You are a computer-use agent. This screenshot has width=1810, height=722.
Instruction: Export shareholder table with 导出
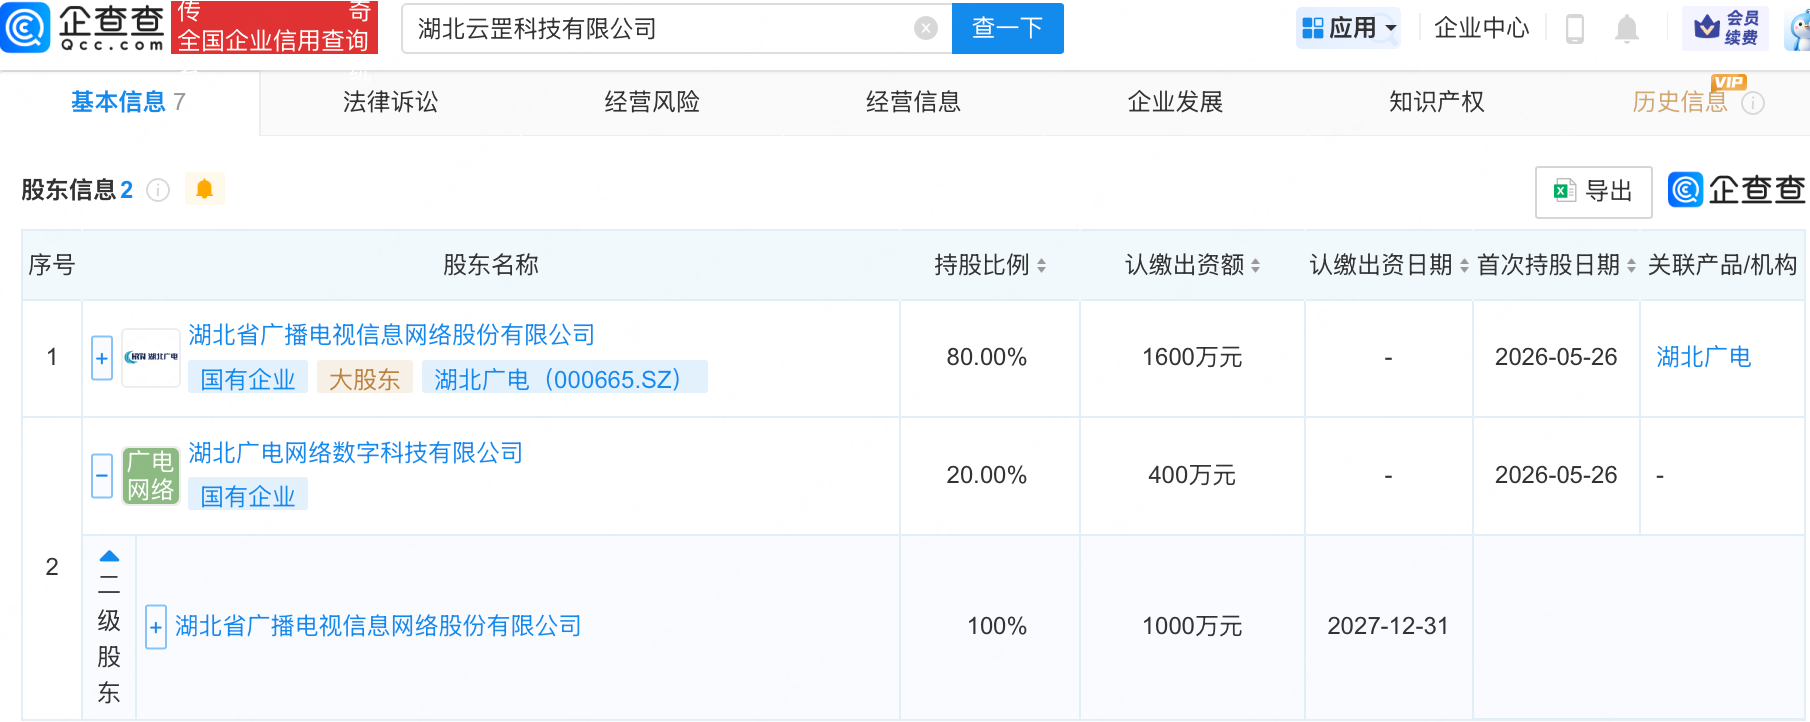pyautogui.click(x=1594, y=191)
